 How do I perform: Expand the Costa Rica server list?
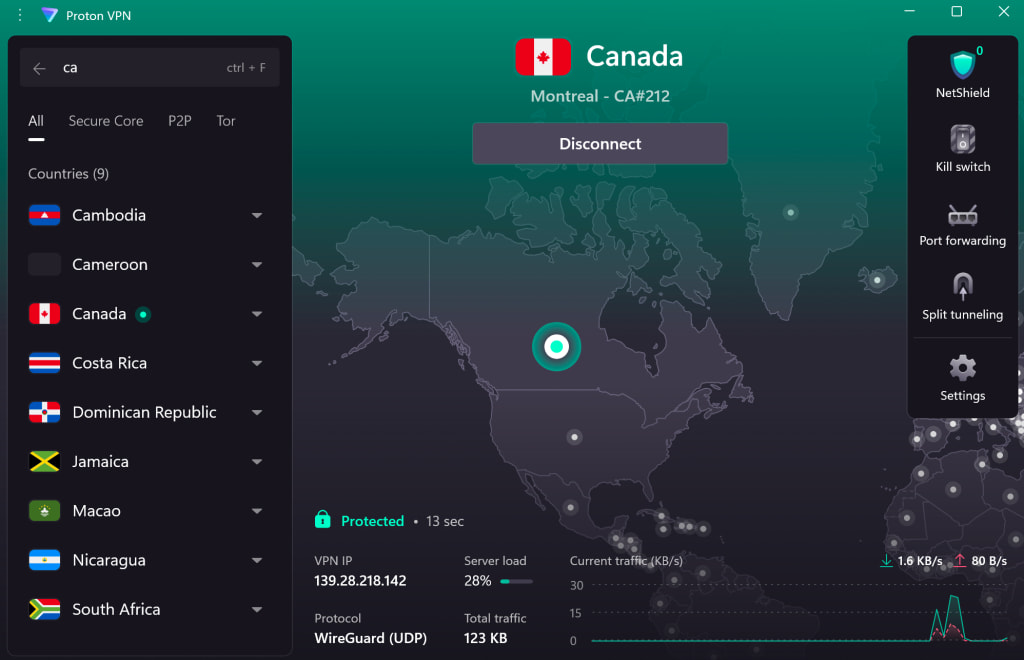(x=257, y=363)
